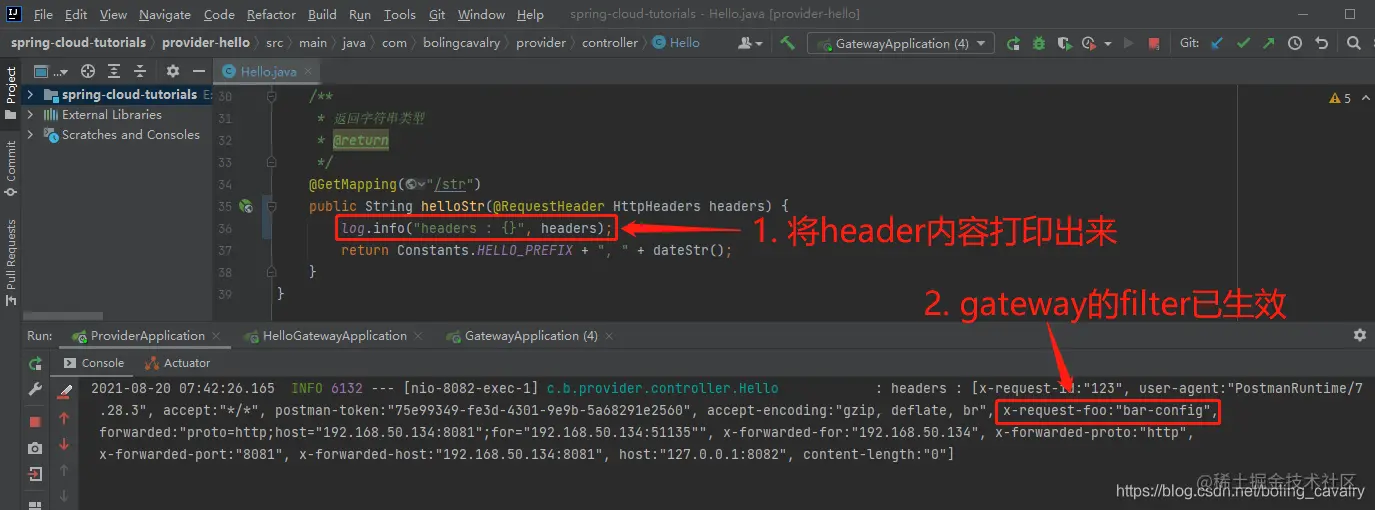Click Git Commit checkmark icon
The height and width of the screenshot is (510, 1375).
(x=1243, y=43)
